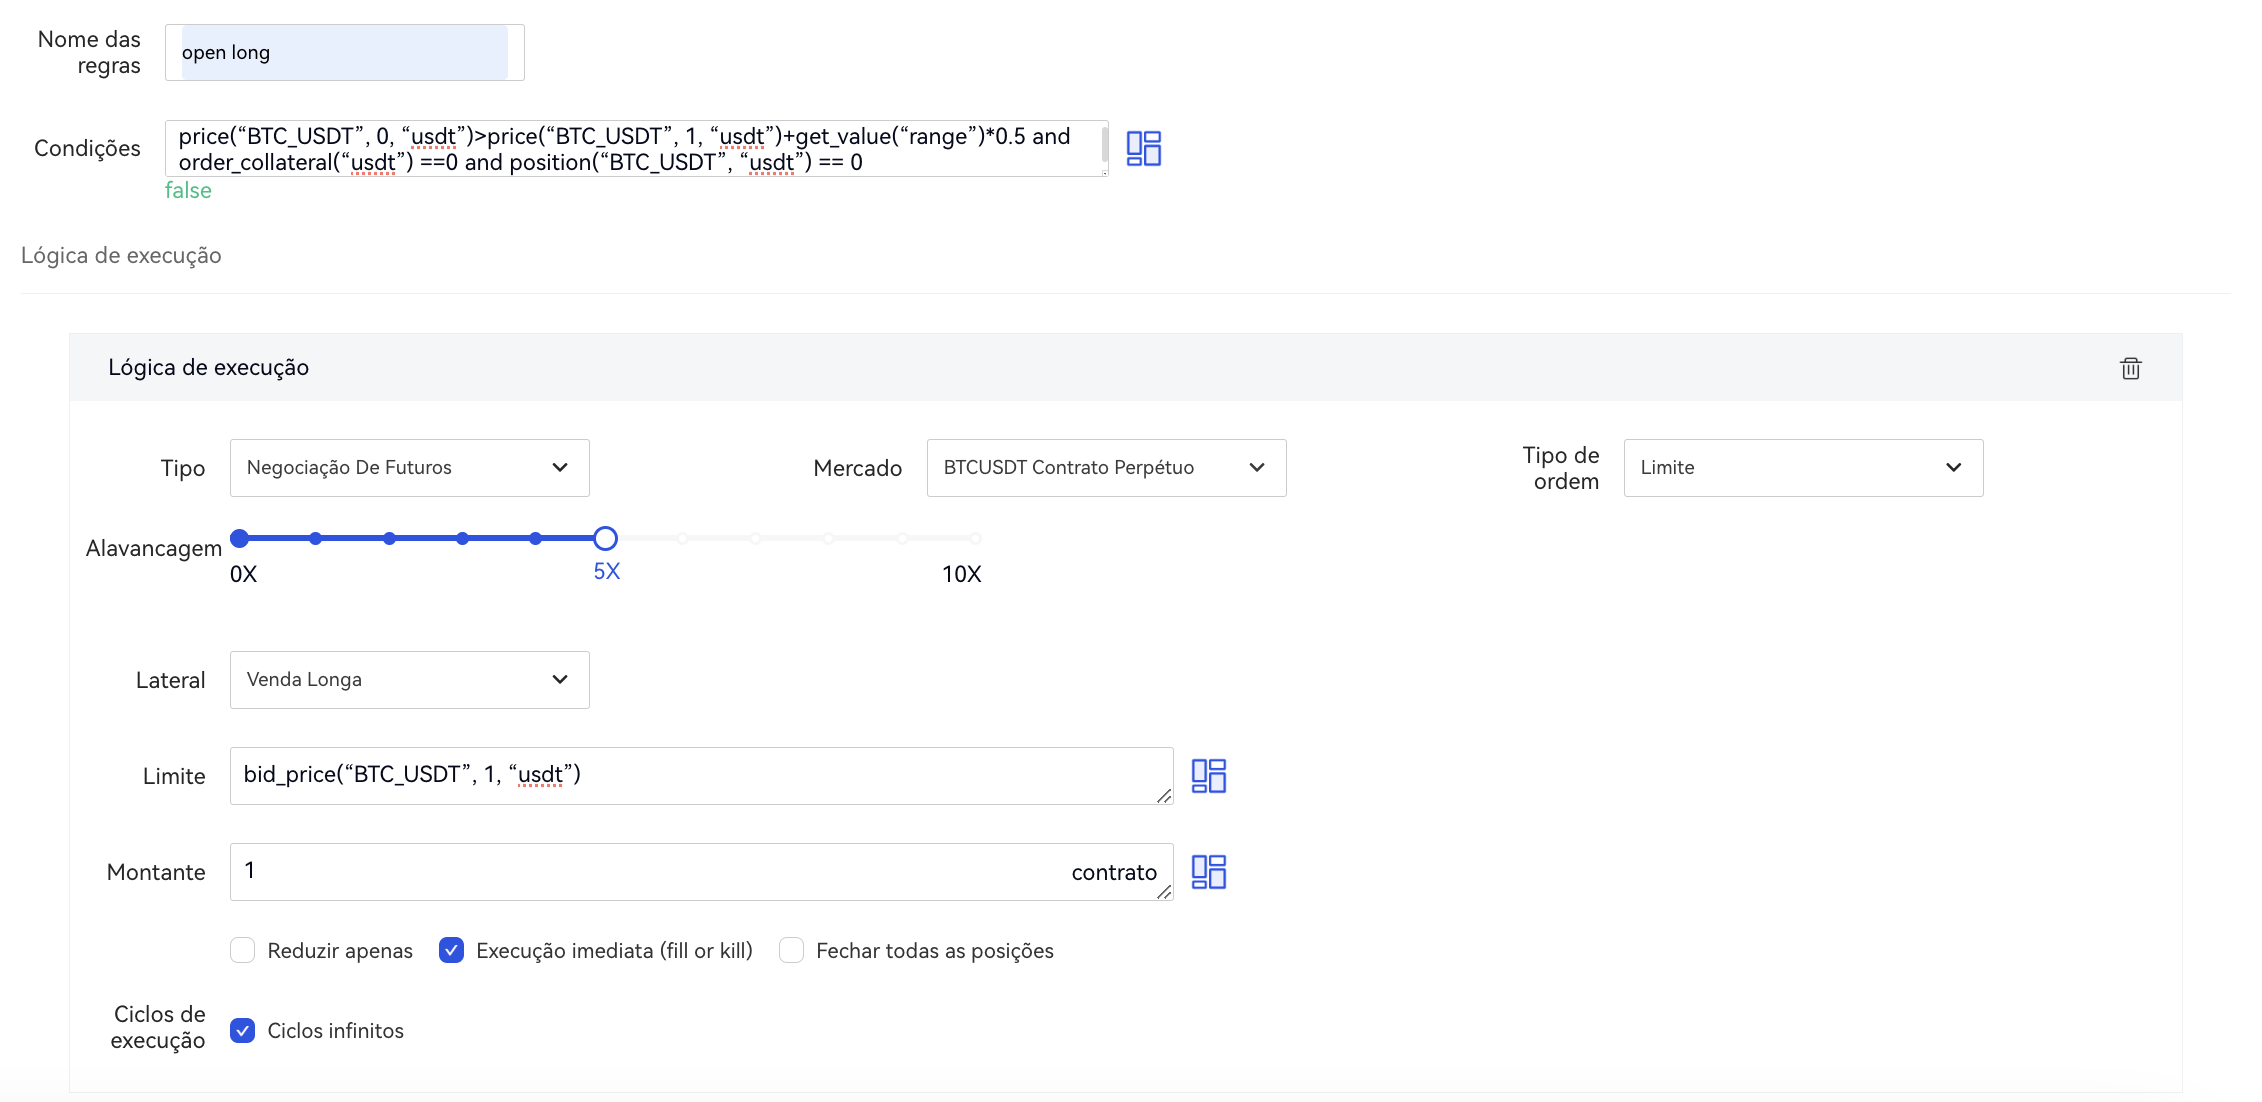Viewport: 2262px width, 1102px height.
Task: Click the delete trash icon for execution logic
Action: click(x=2130, y=368)
